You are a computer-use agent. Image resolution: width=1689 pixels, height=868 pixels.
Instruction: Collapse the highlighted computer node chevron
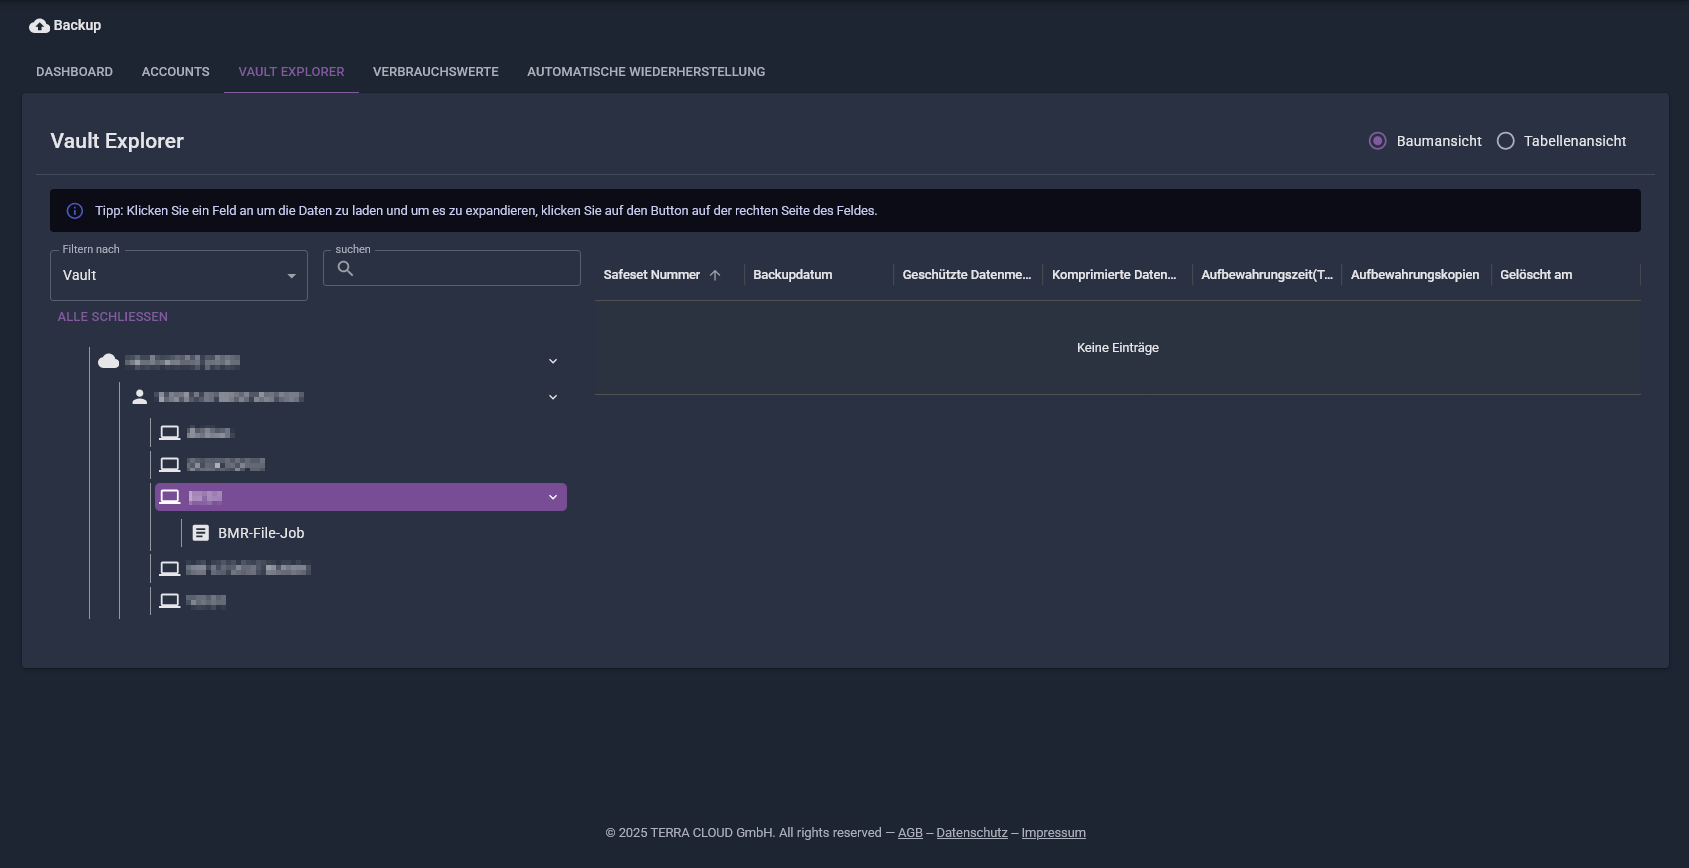553,497
